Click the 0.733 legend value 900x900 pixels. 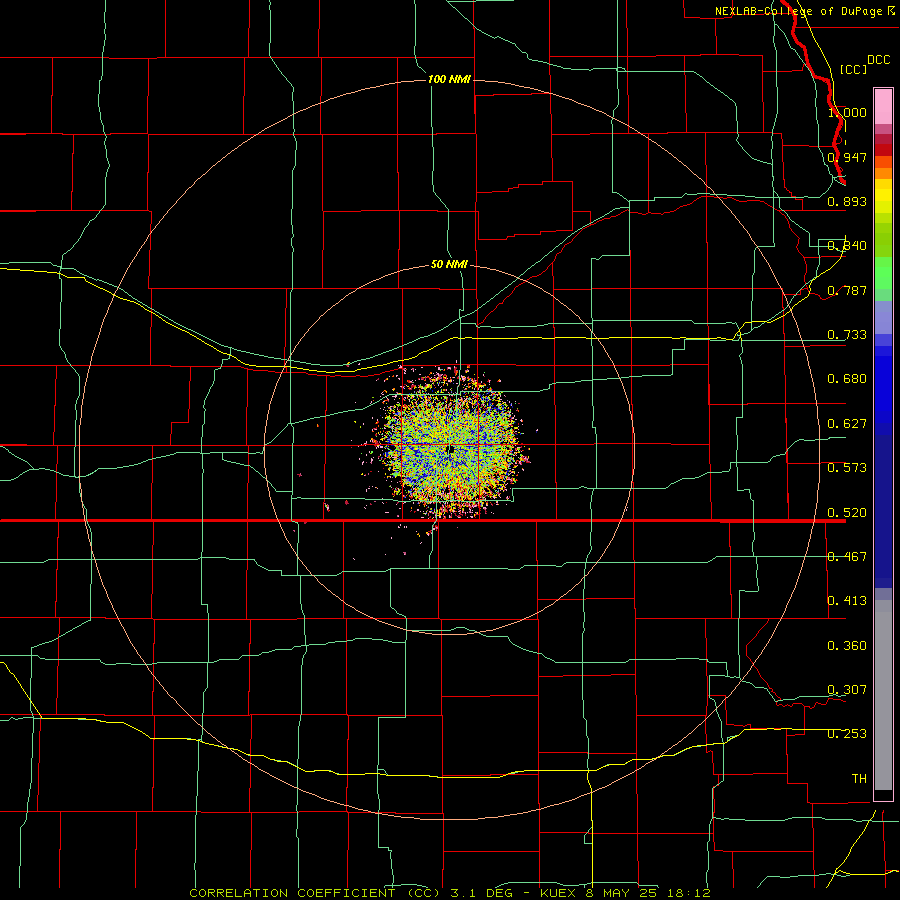[x=847, y=335]
